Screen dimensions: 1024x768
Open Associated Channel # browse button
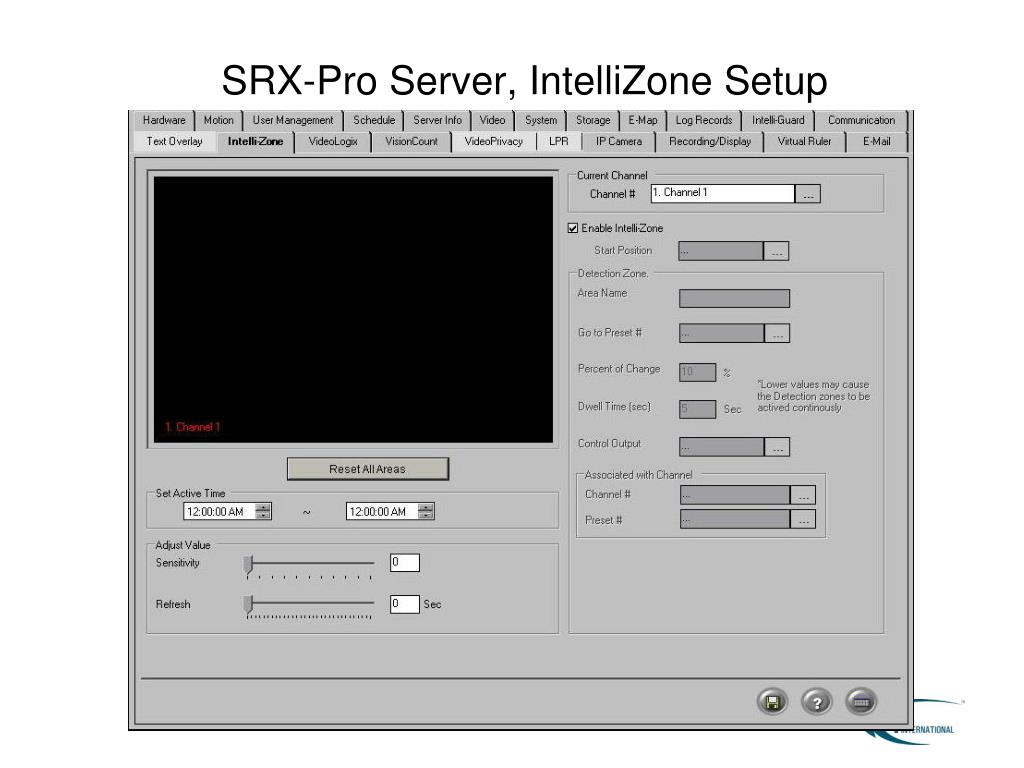pos(803,495)
